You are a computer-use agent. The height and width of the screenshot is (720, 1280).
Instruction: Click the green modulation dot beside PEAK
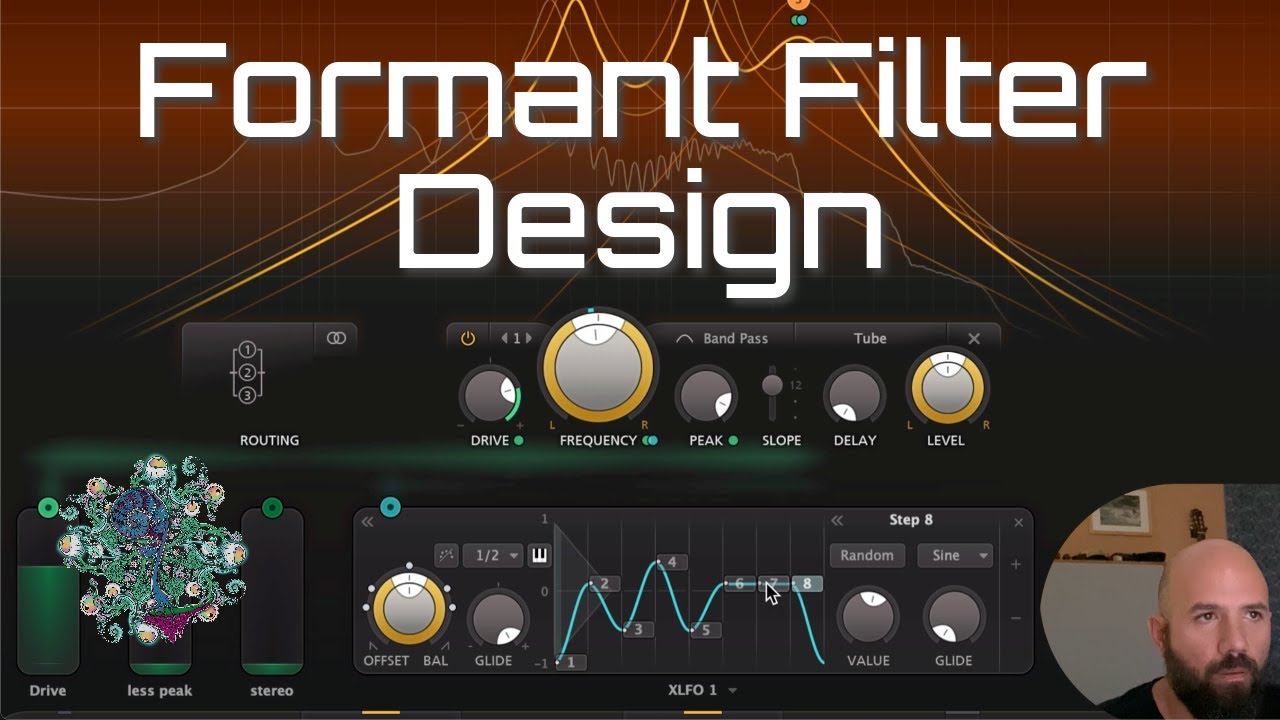(x=733, y=441)
